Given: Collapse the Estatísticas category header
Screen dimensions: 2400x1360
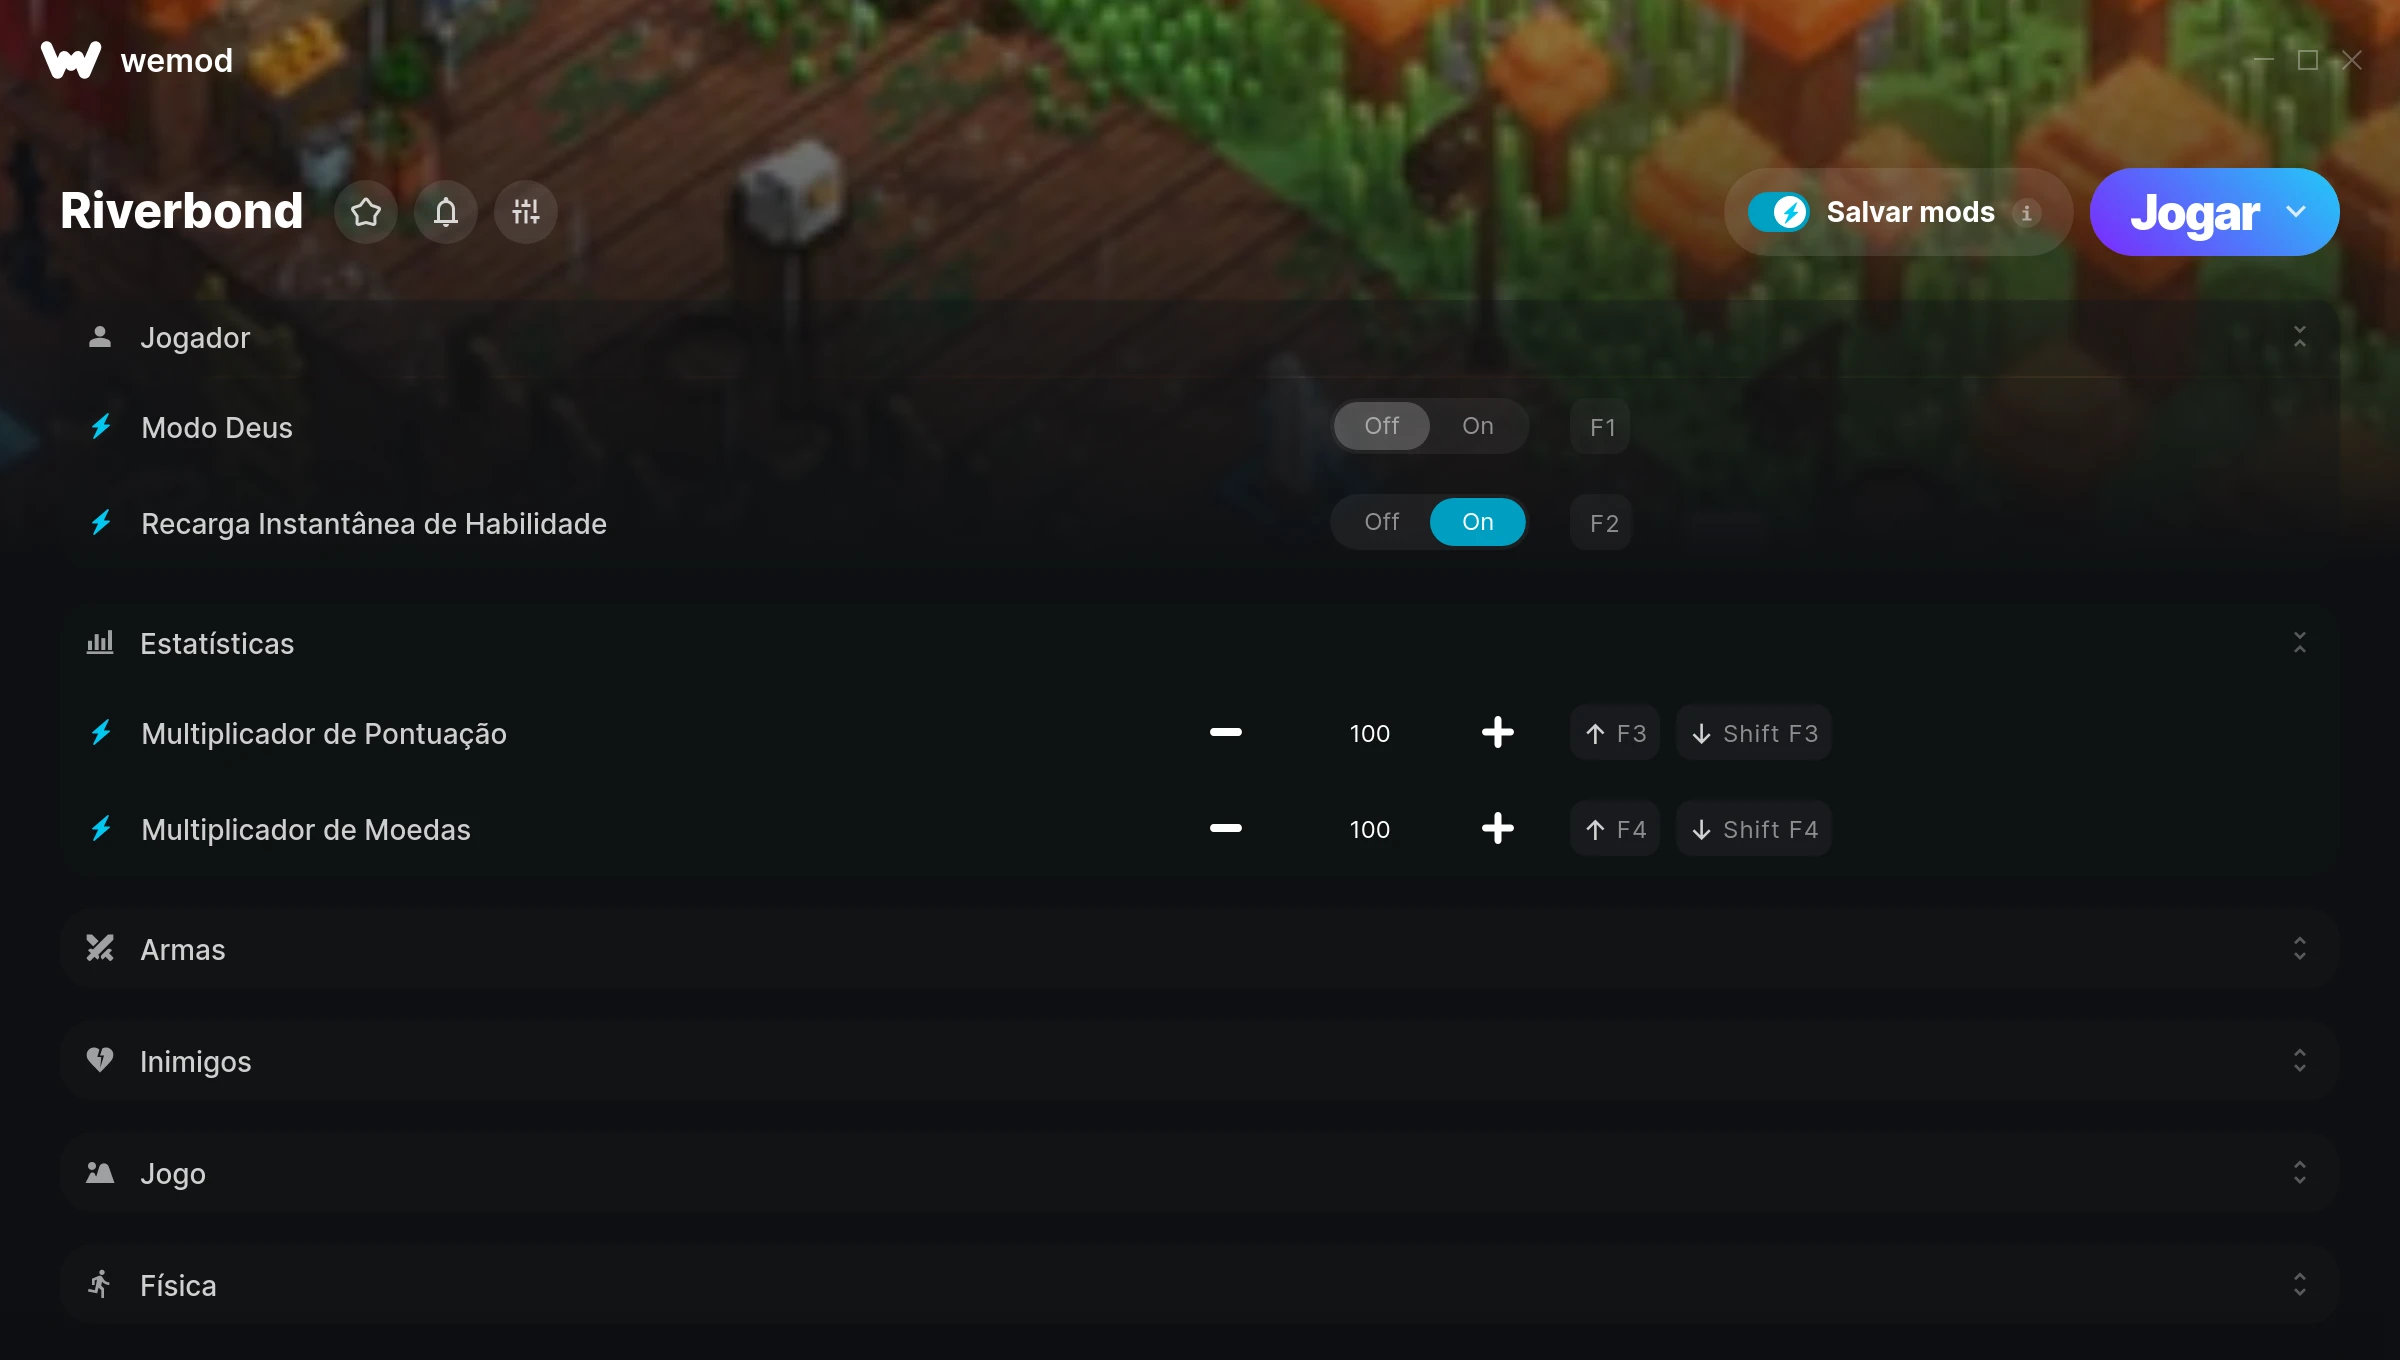Looking at the screenshot, I should 1200,643.
